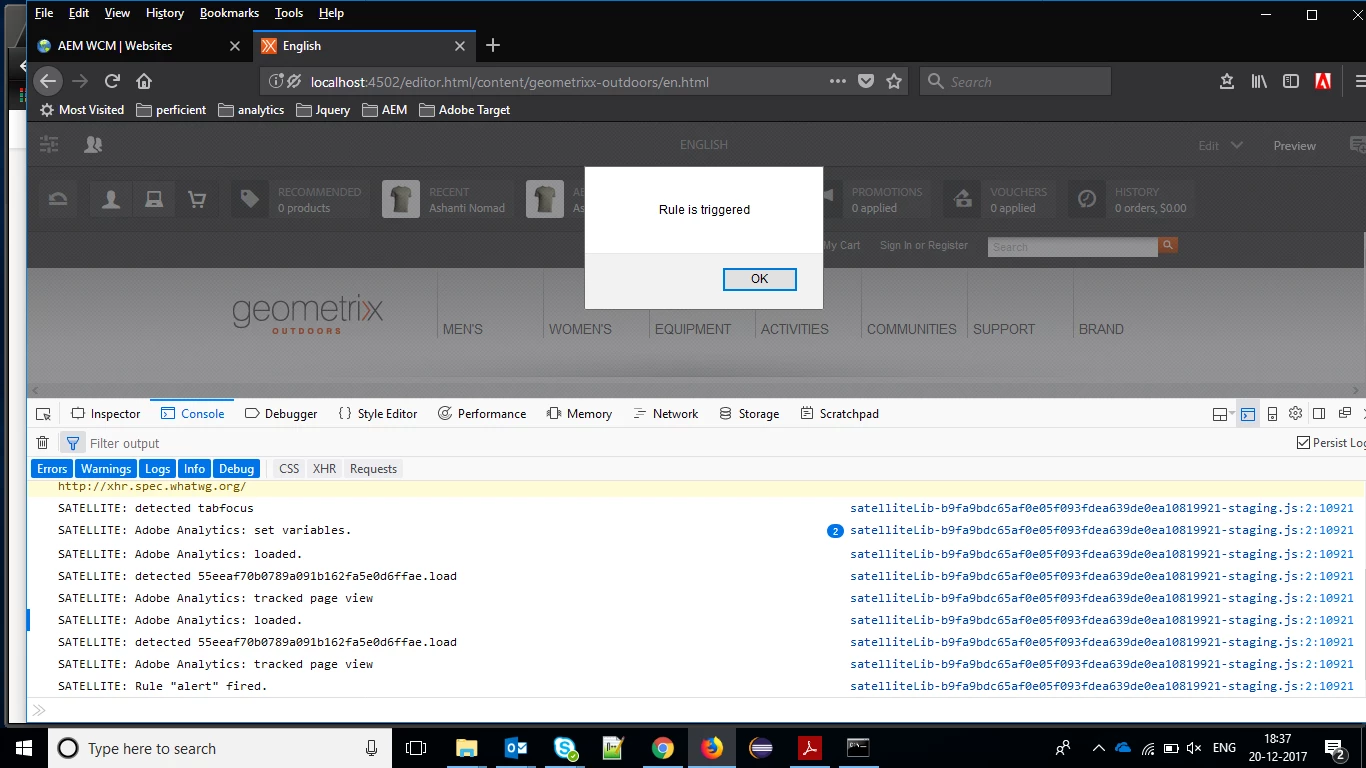1366x768 pixels.
Task: Enable the Requests filter in console
Action: click(x=374, y=468)
